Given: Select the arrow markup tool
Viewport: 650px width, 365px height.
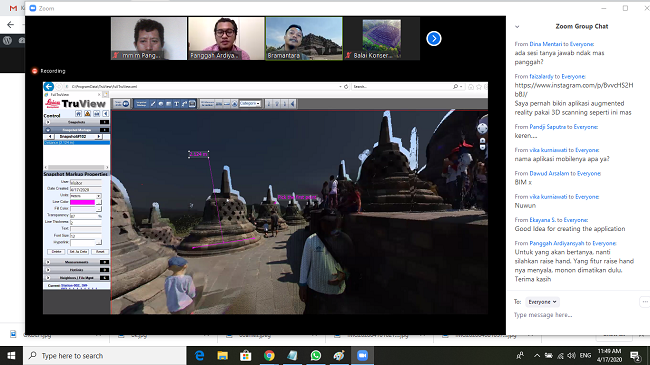Looking at the screenshot, I should (x=184, y=104).
